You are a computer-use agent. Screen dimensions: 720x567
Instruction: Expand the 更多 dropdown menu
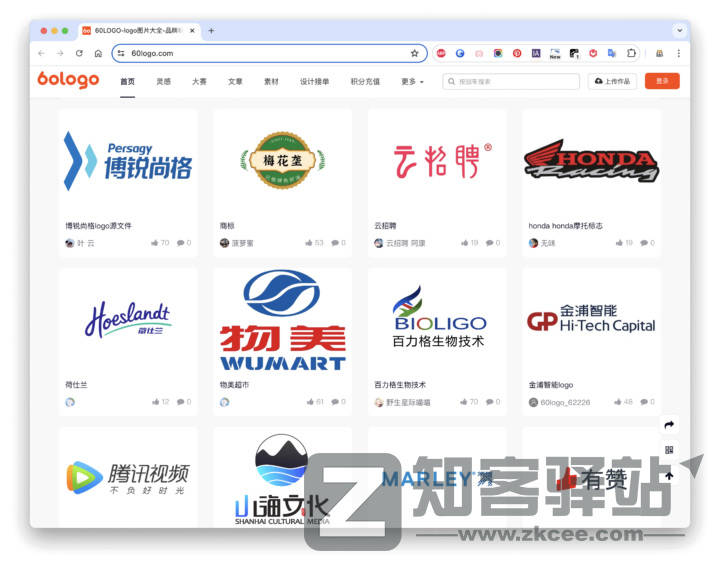coord(412,82)
